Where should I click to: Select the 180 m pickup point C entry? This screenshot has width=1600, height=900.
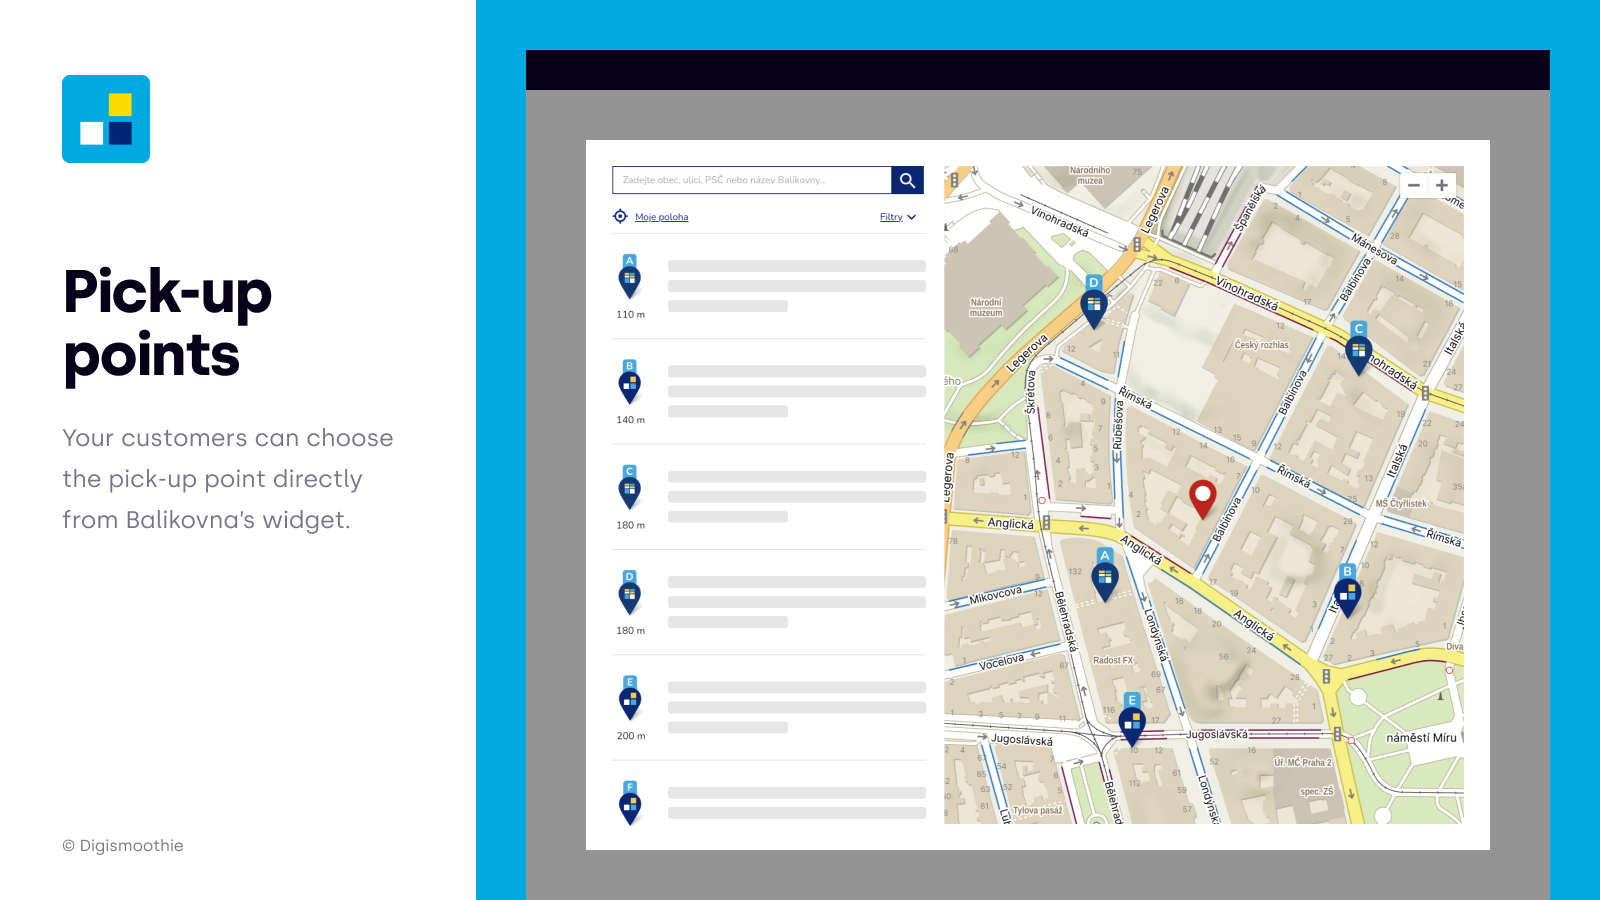pos(768,493)
